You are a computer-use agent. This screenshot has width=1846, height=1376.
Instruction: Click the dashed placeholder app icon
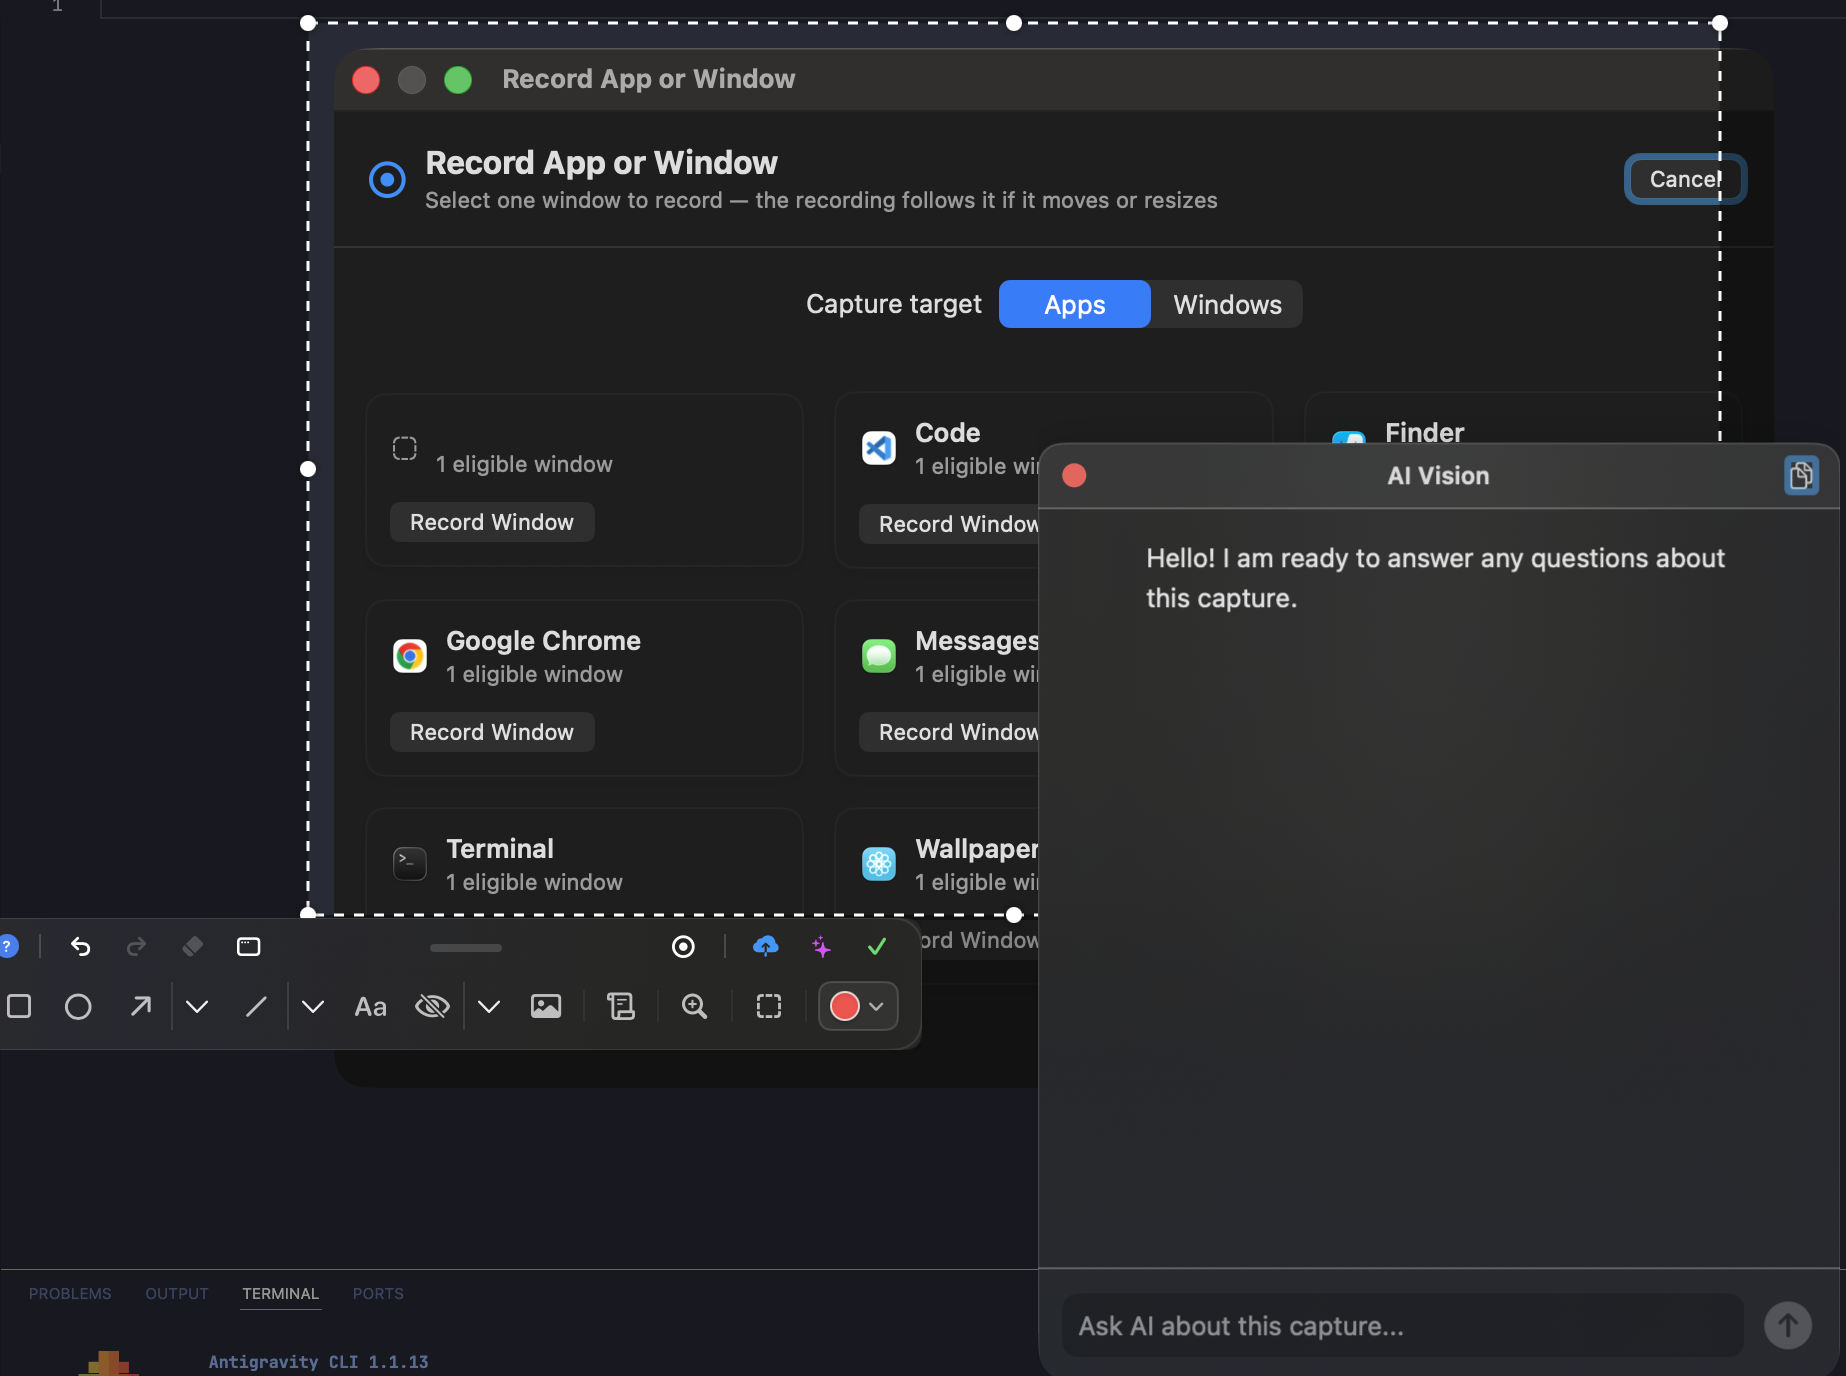(405, 448)
